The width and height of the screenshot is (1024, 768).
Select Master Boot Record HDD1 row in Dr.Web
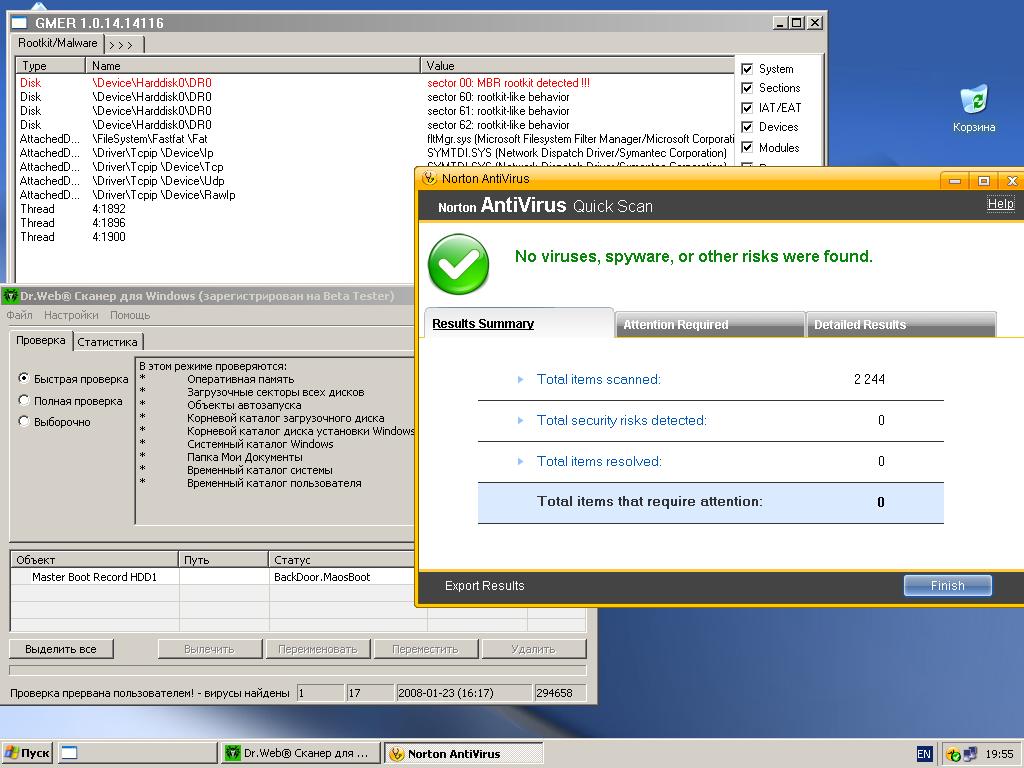tap(213, 577)
